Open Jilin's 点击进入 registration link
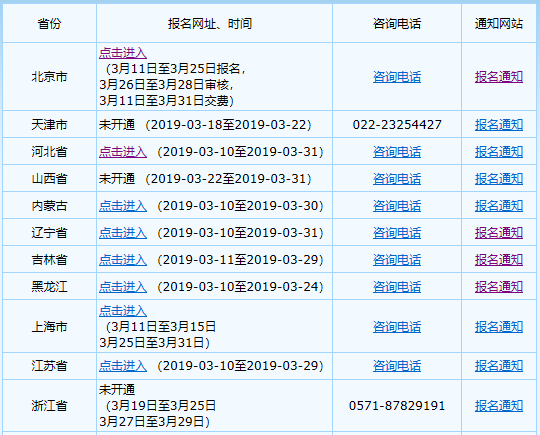This screenshot has height=435, width=540. 123,260
